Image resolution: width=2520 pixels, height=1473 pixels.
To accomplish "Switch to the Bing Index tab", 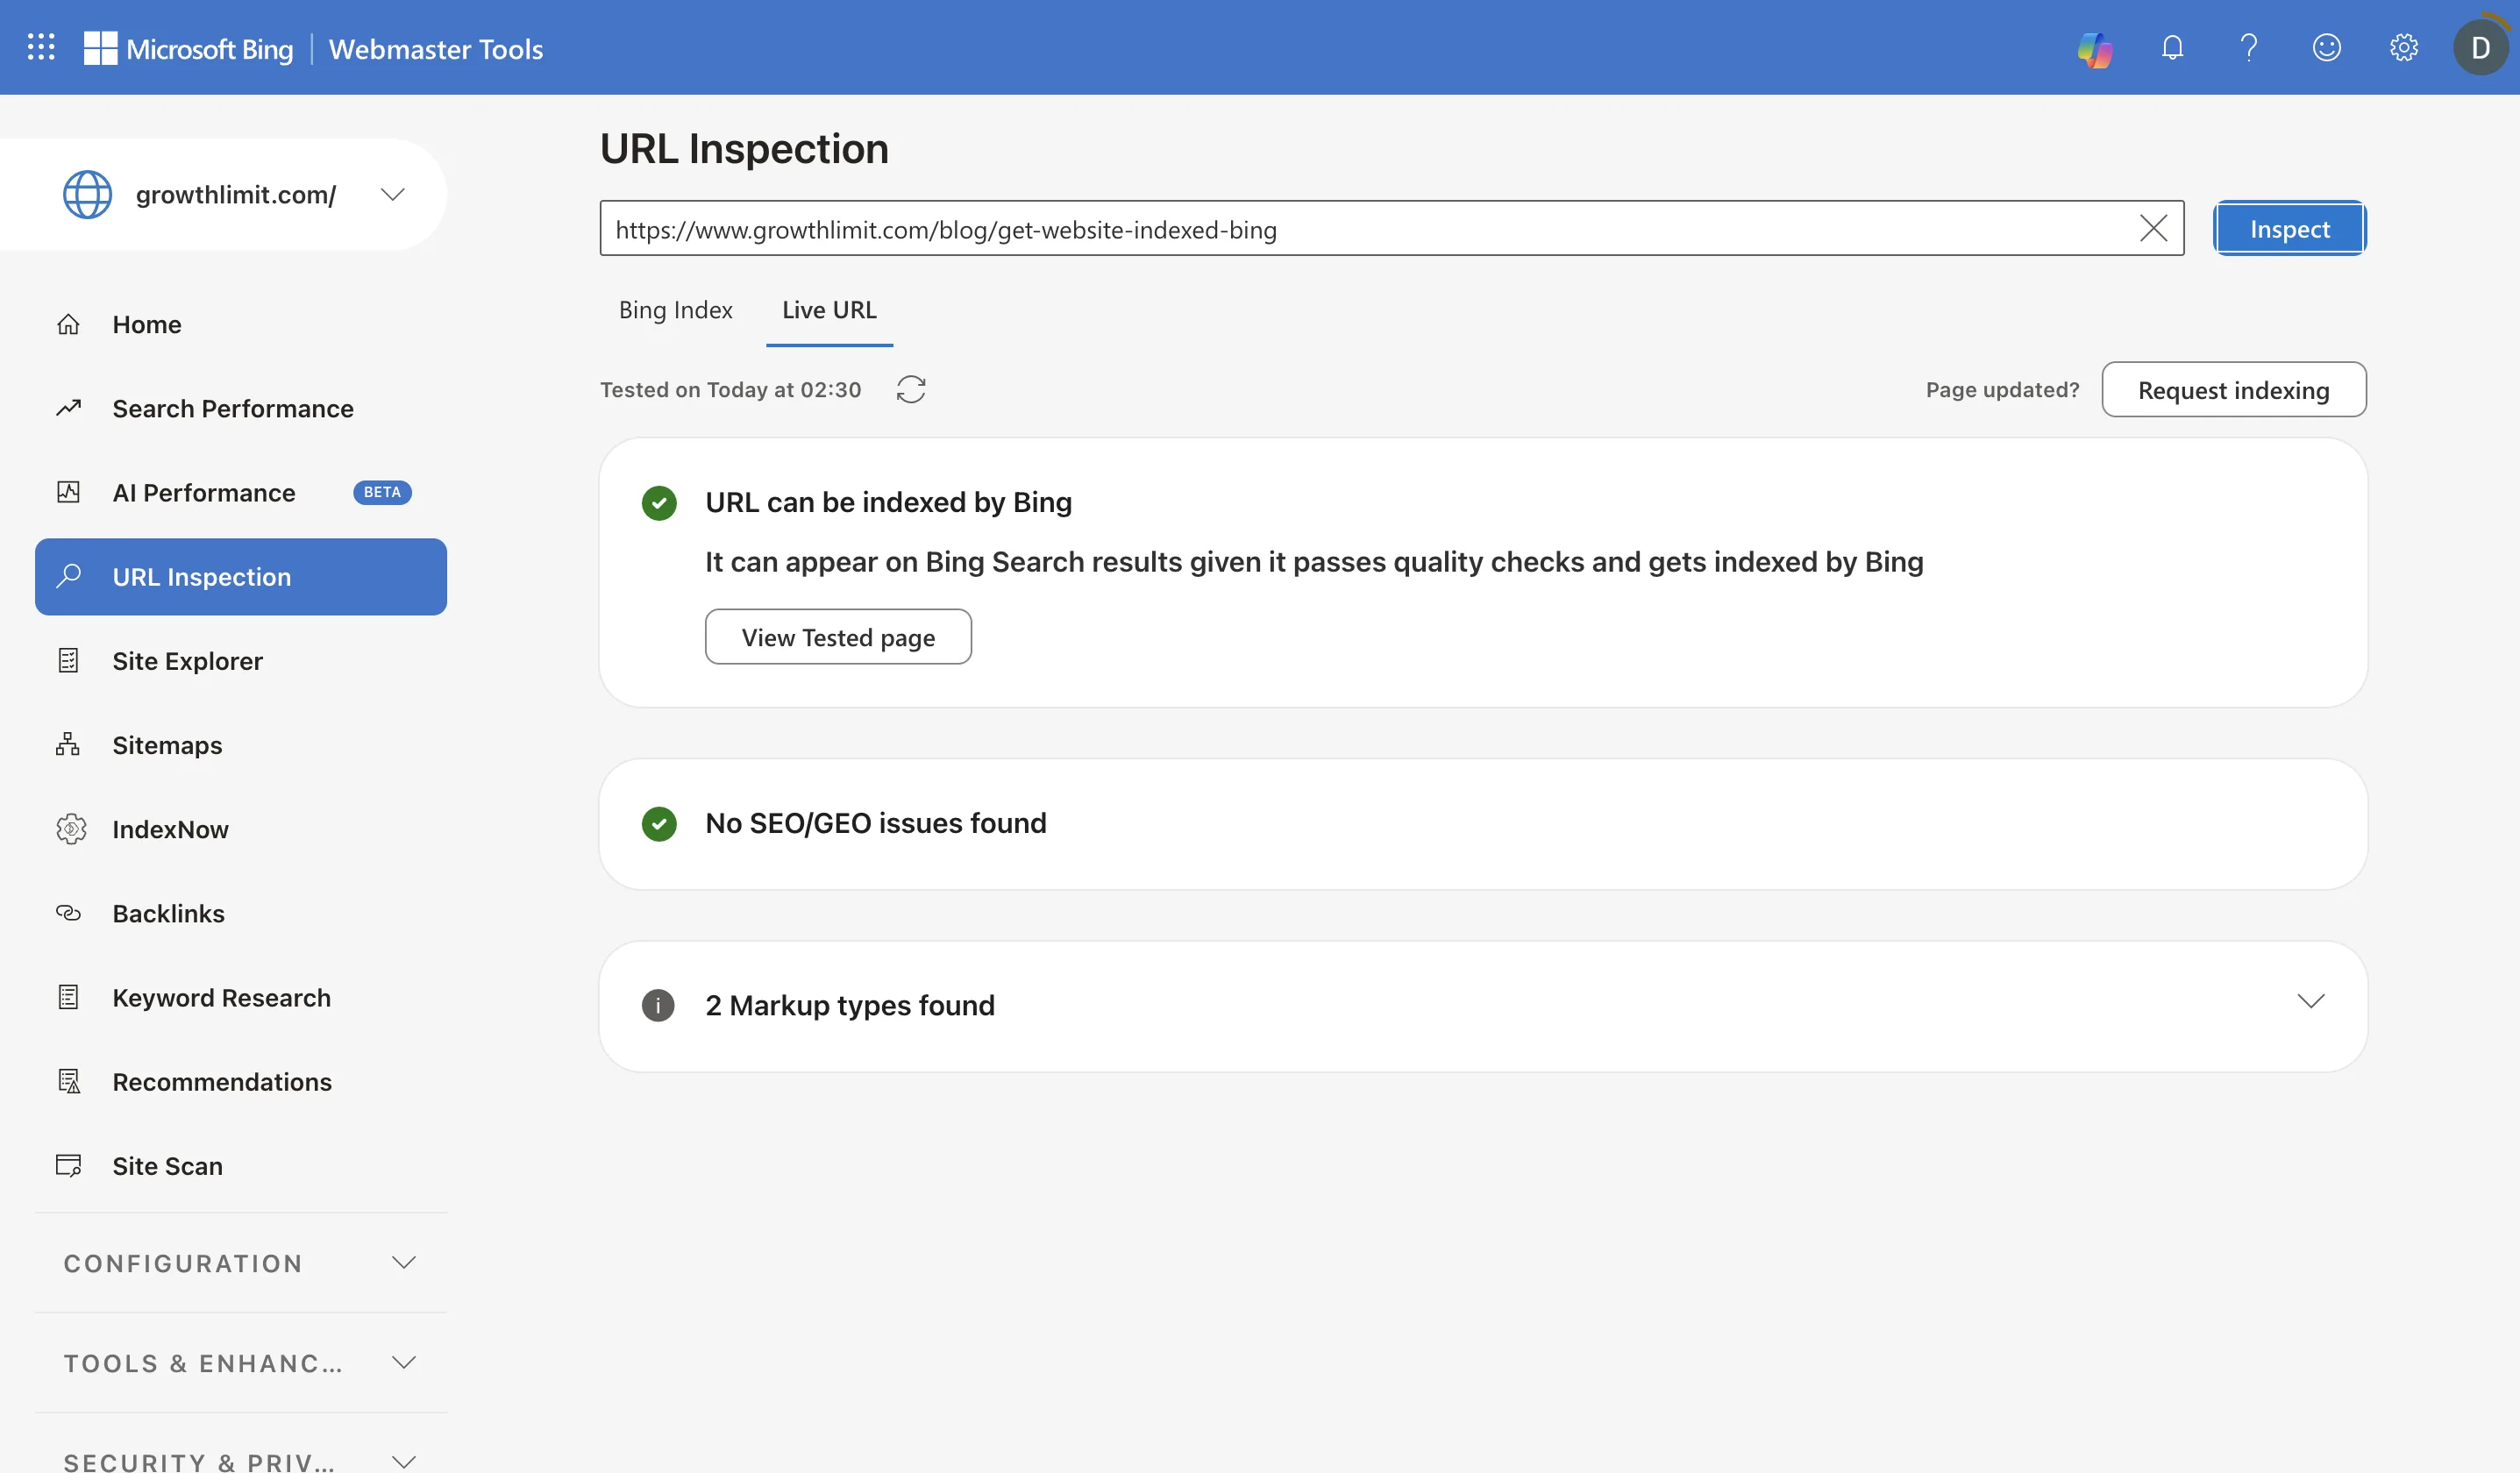I will (676, 310).
